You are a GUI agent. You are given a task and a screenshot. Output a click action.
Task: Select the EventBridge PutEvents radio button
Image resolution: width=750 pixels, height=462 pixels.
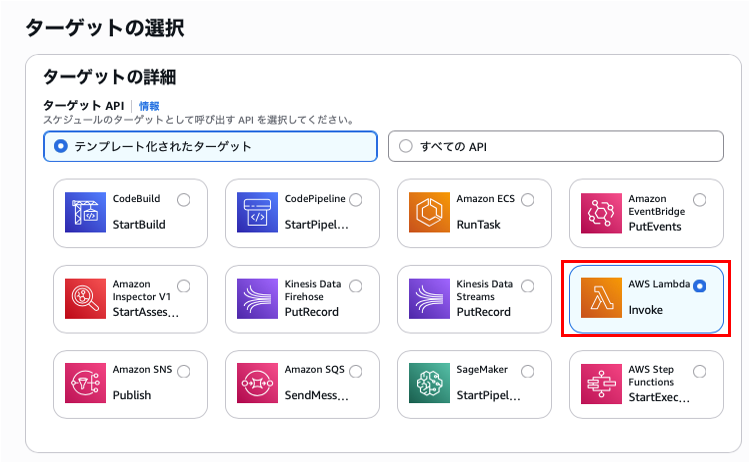pos(700,199)
